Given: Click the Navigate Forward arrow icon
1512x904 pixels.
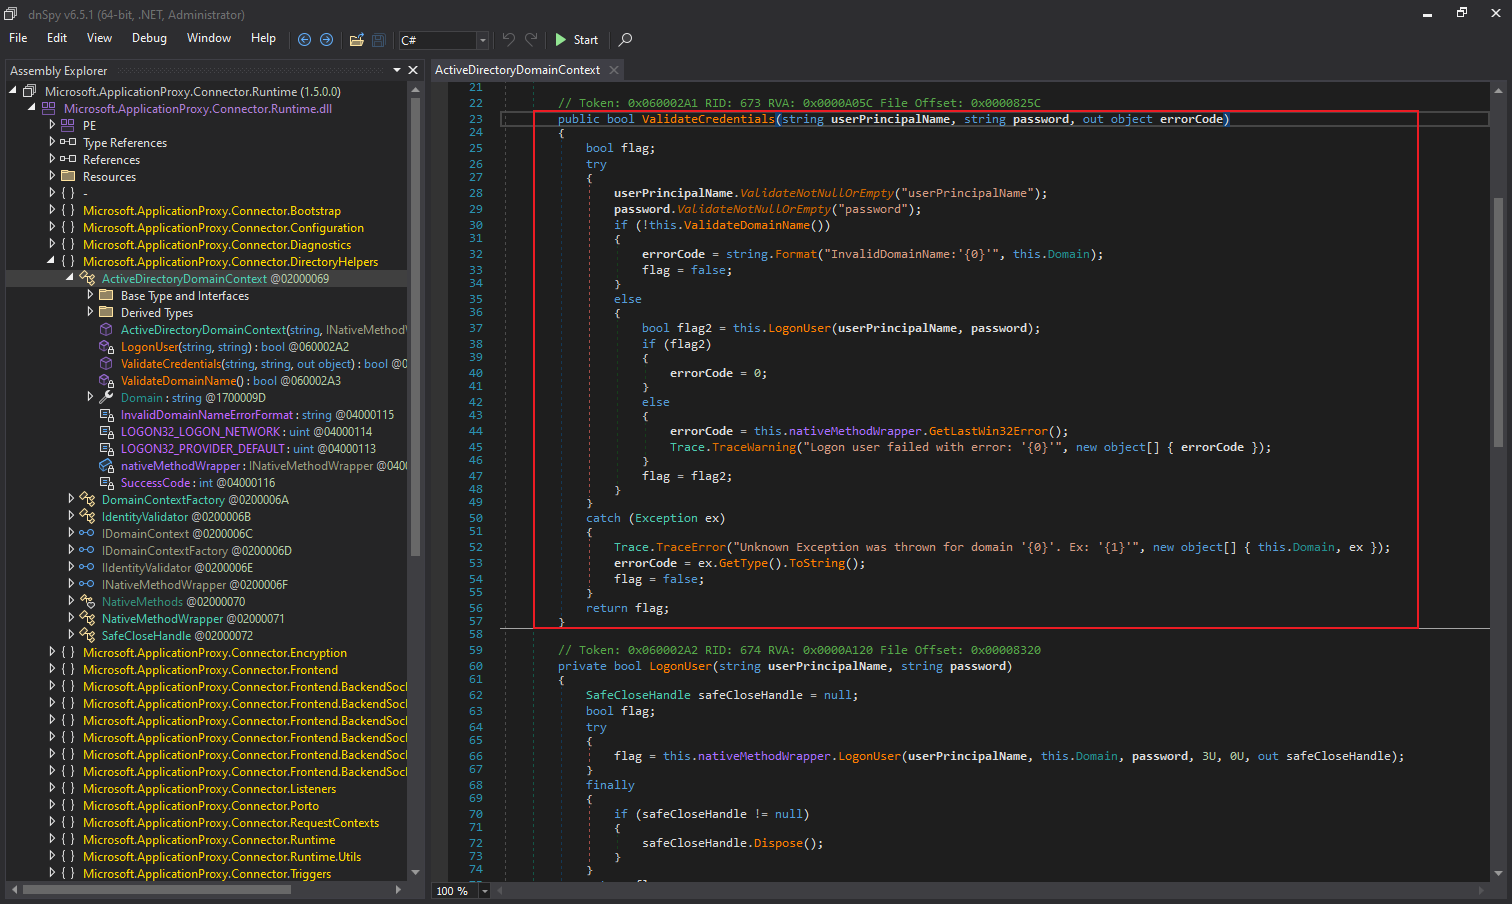Looking at the screenshot, I should [x=326, y=40].
